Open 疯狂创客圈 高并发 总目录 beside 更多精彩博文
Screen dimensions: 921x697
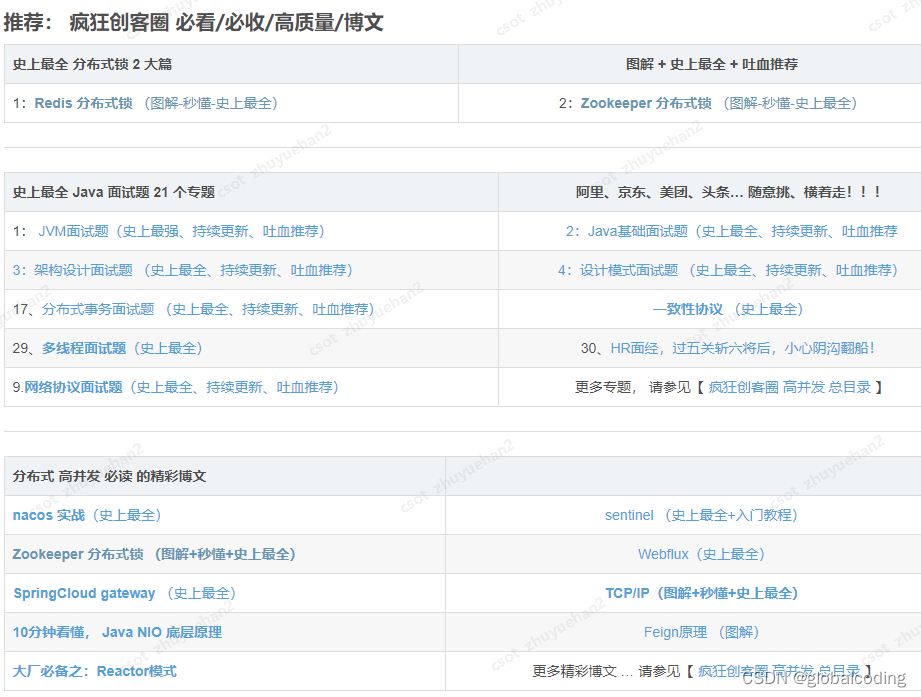(779, 671)
